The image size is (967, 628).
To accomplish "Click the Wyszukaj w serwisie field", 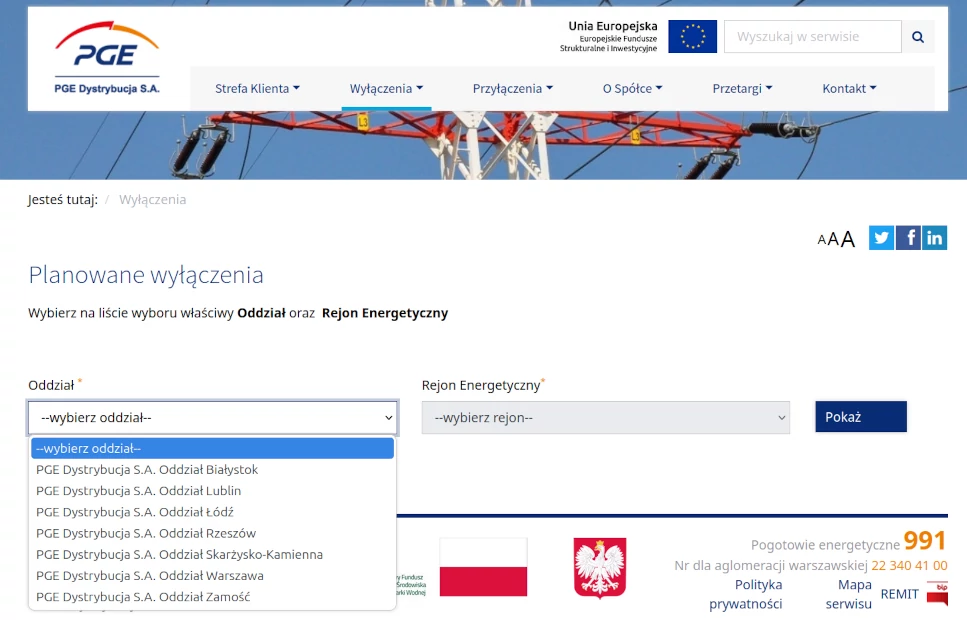I will pyautogui.click(x=812, y=36).
